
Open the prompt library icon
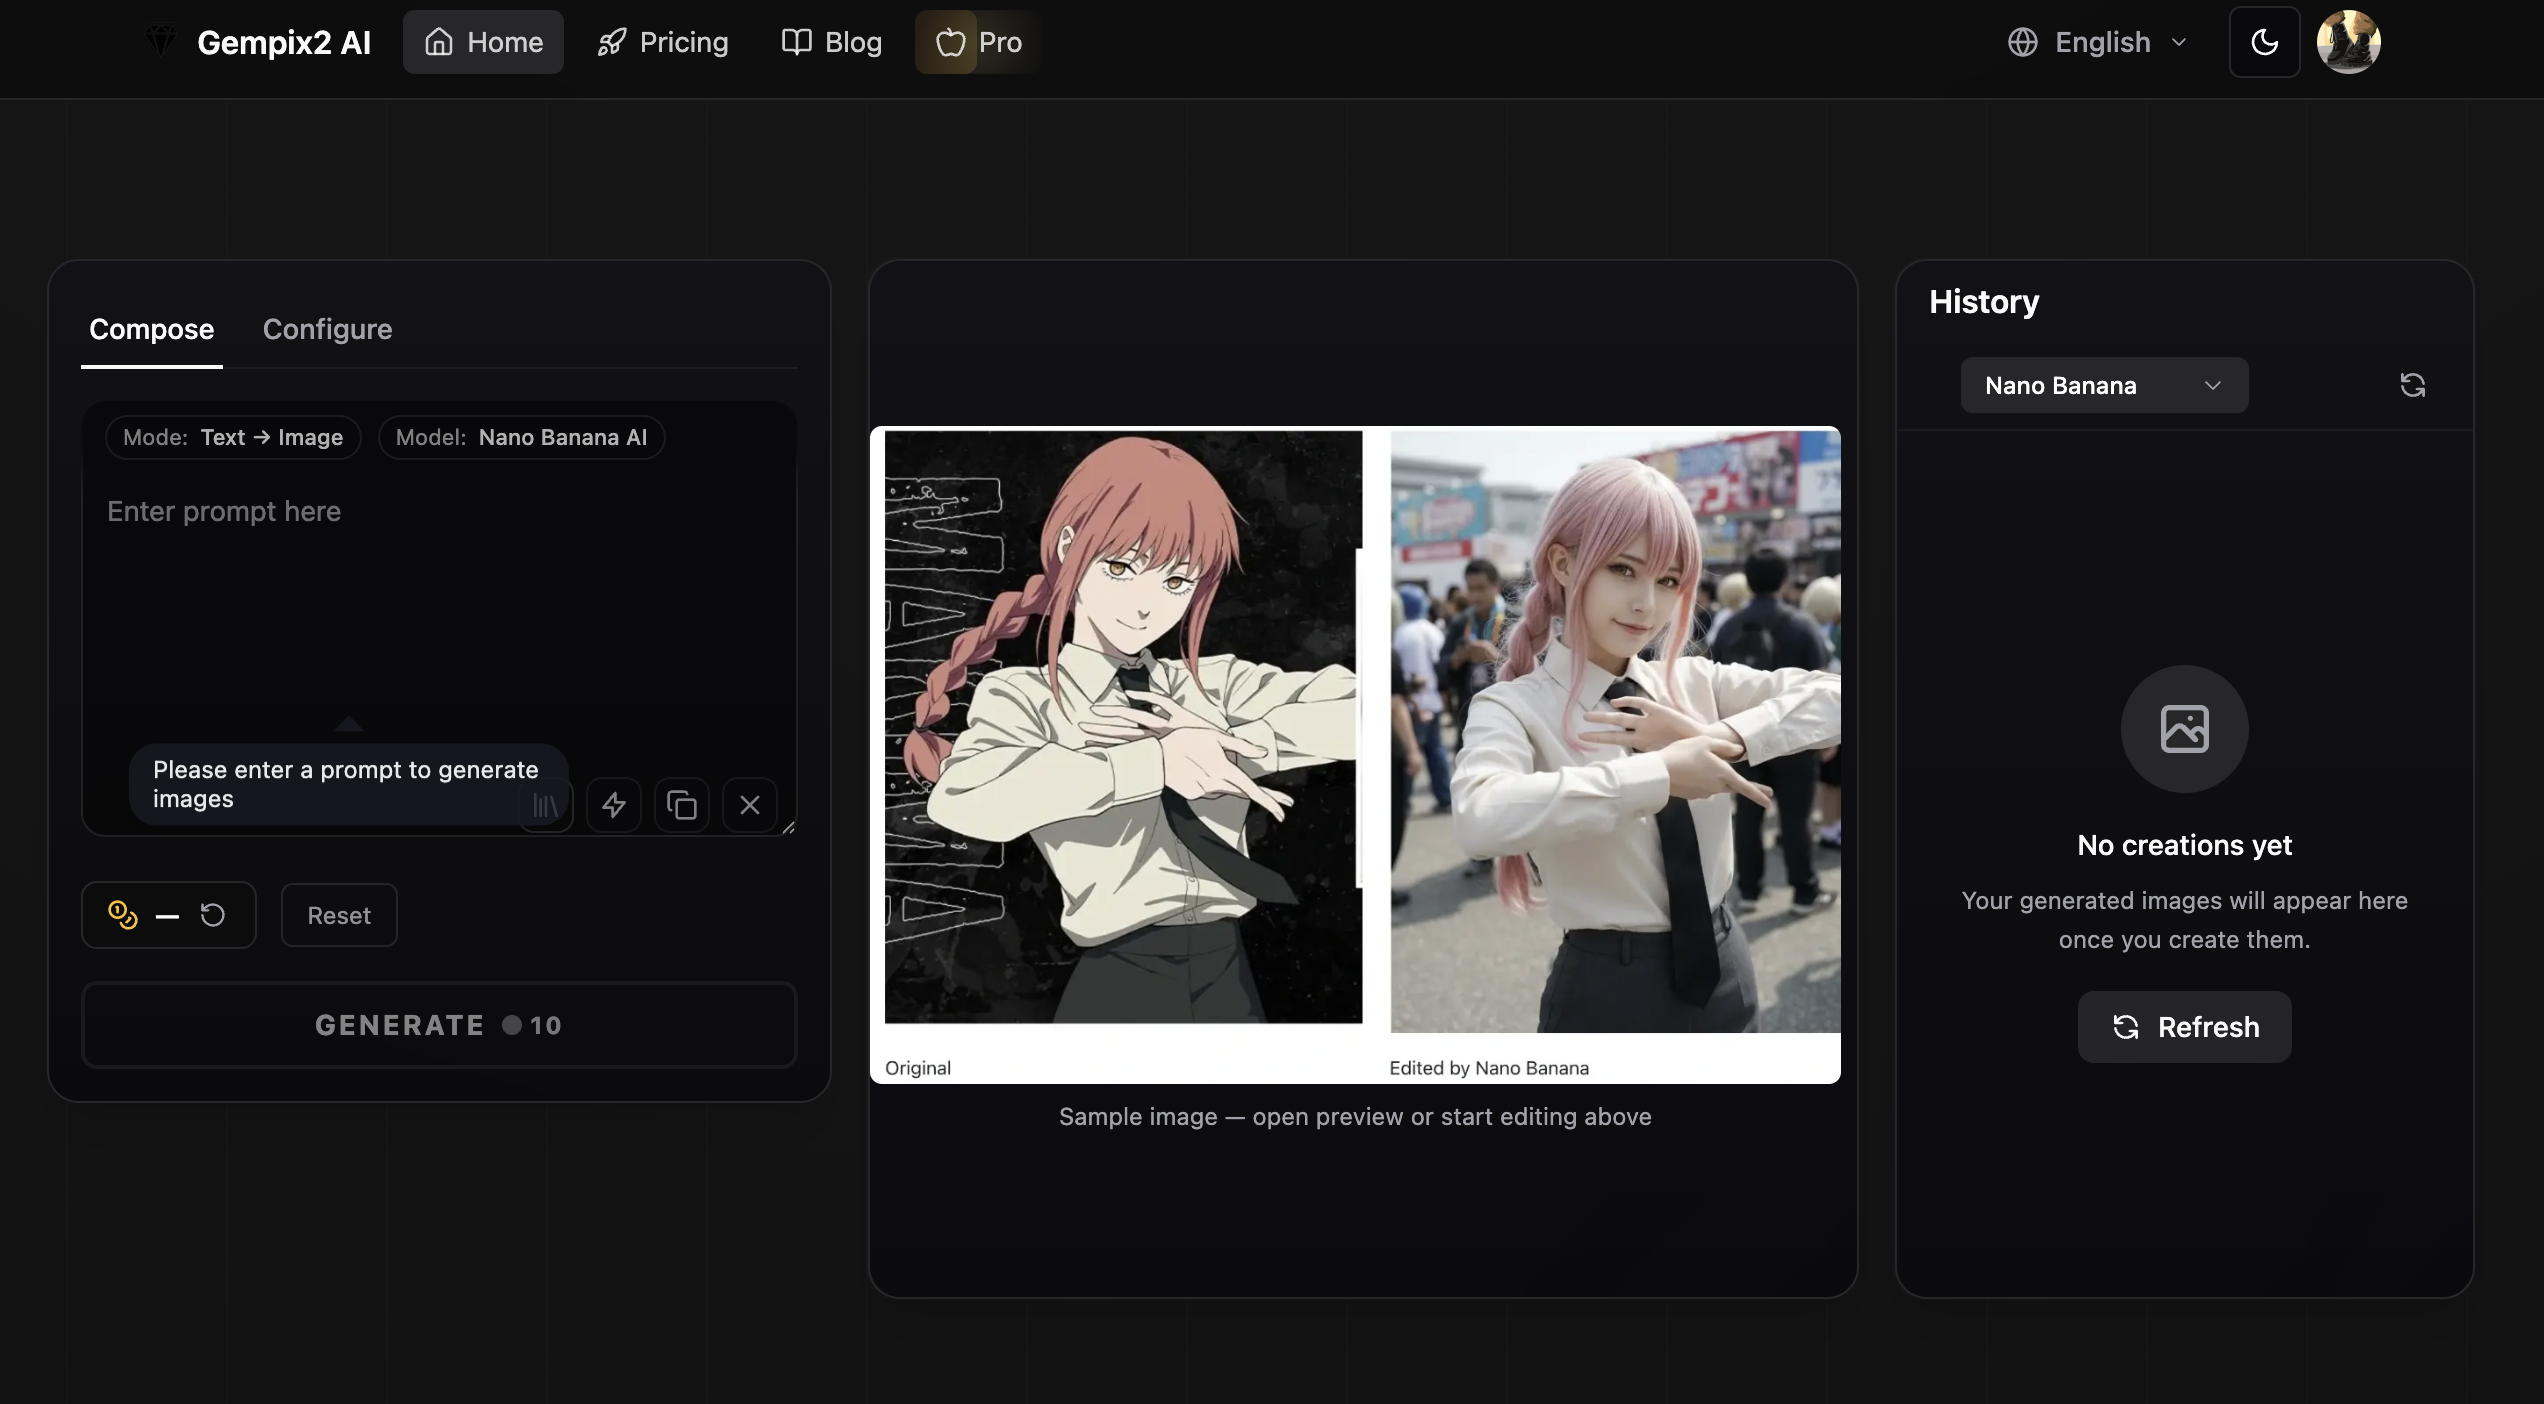coord(545,805)
